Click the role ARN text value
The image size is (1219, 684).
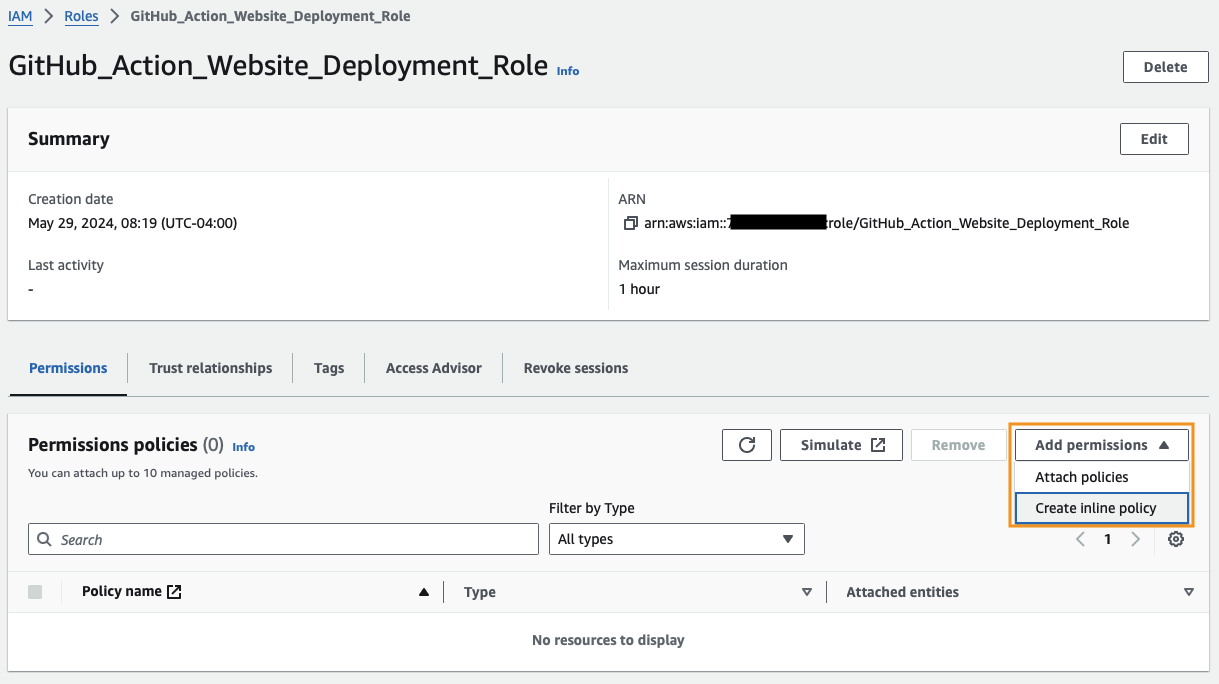[x=887, y=223]
